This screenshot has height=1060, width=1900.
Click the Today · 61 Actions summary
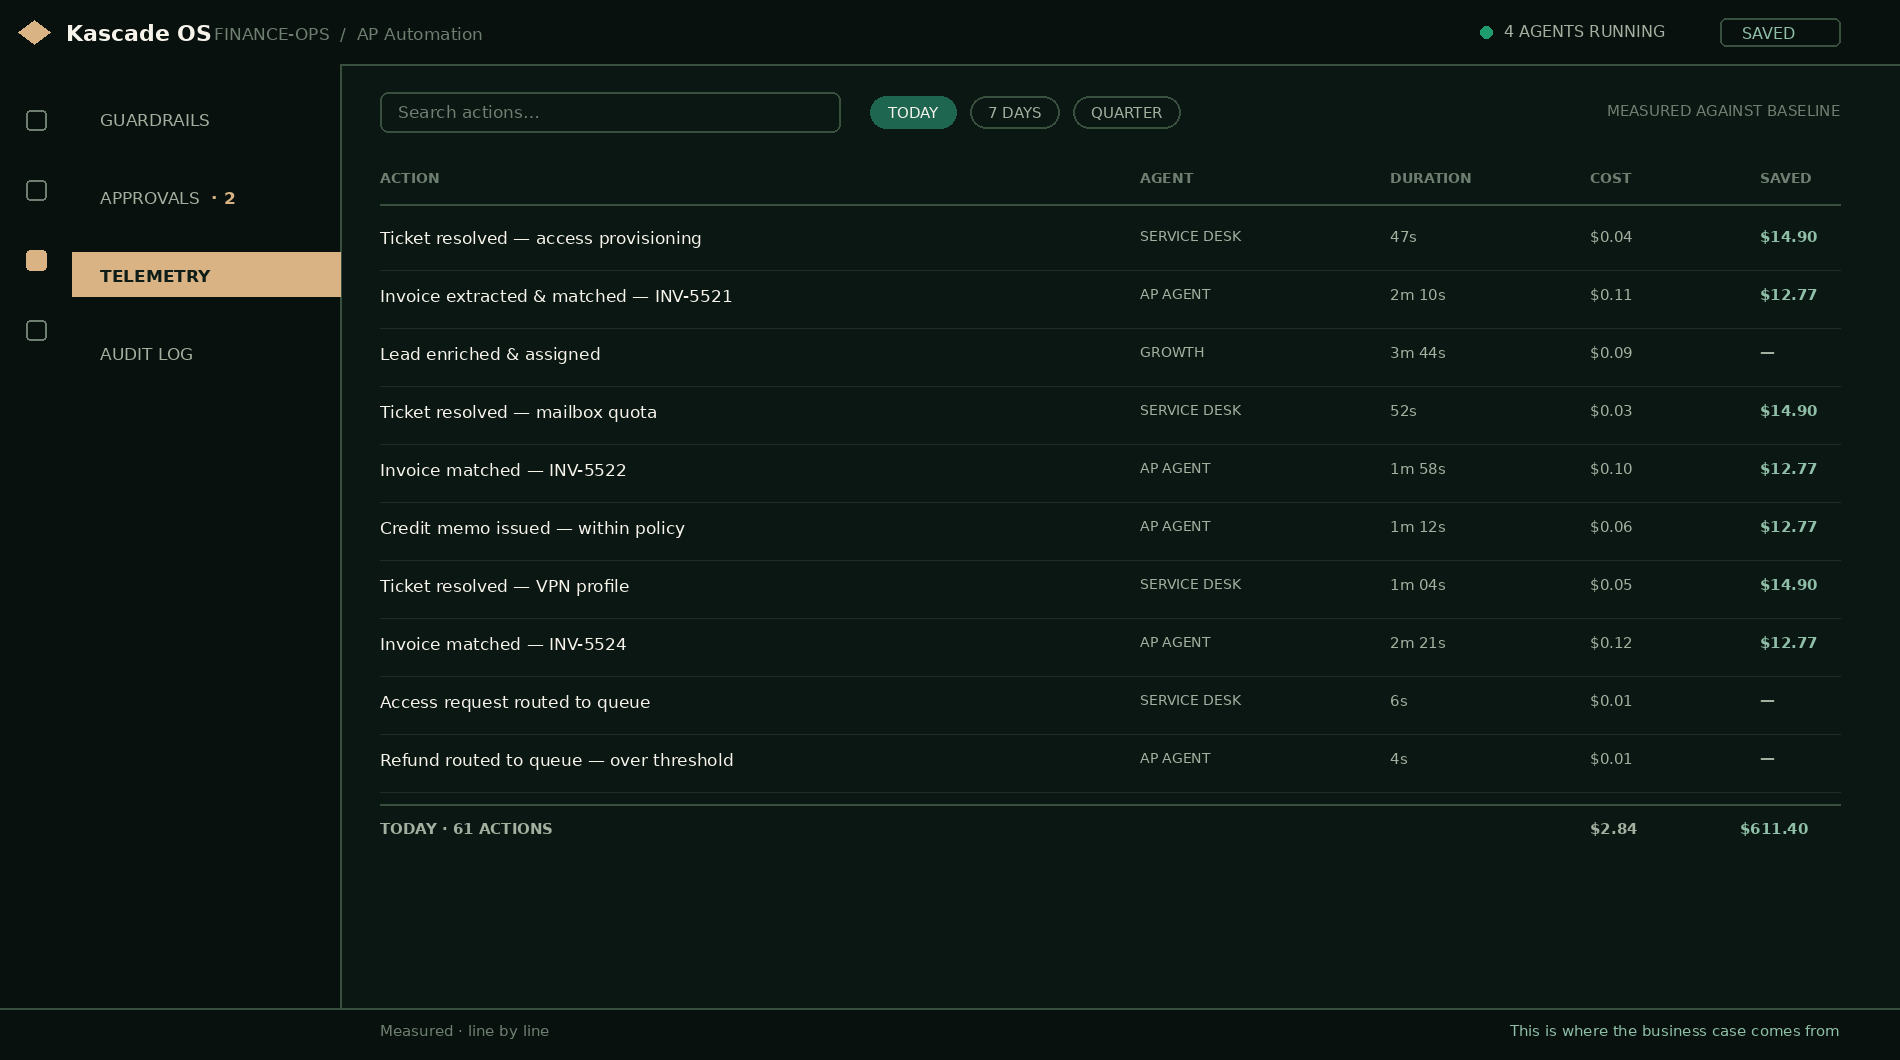point(466,829)
